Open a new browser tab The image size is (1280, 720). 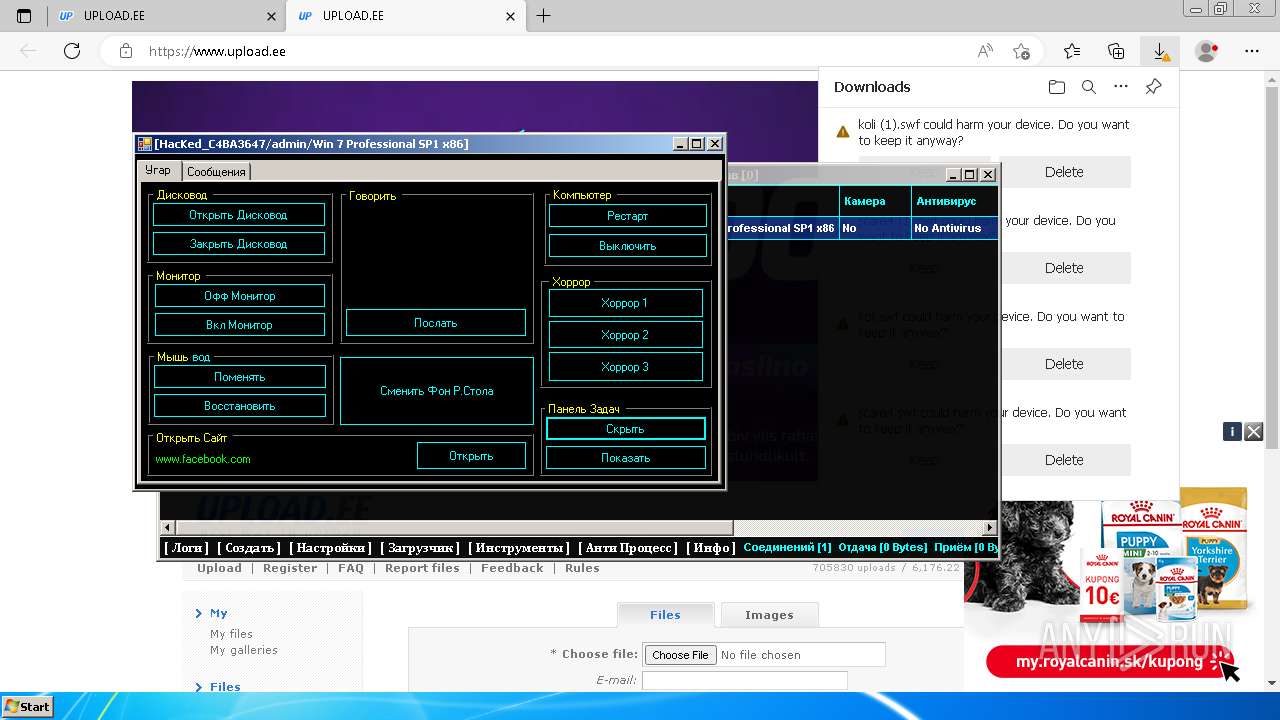coord(543,16)
